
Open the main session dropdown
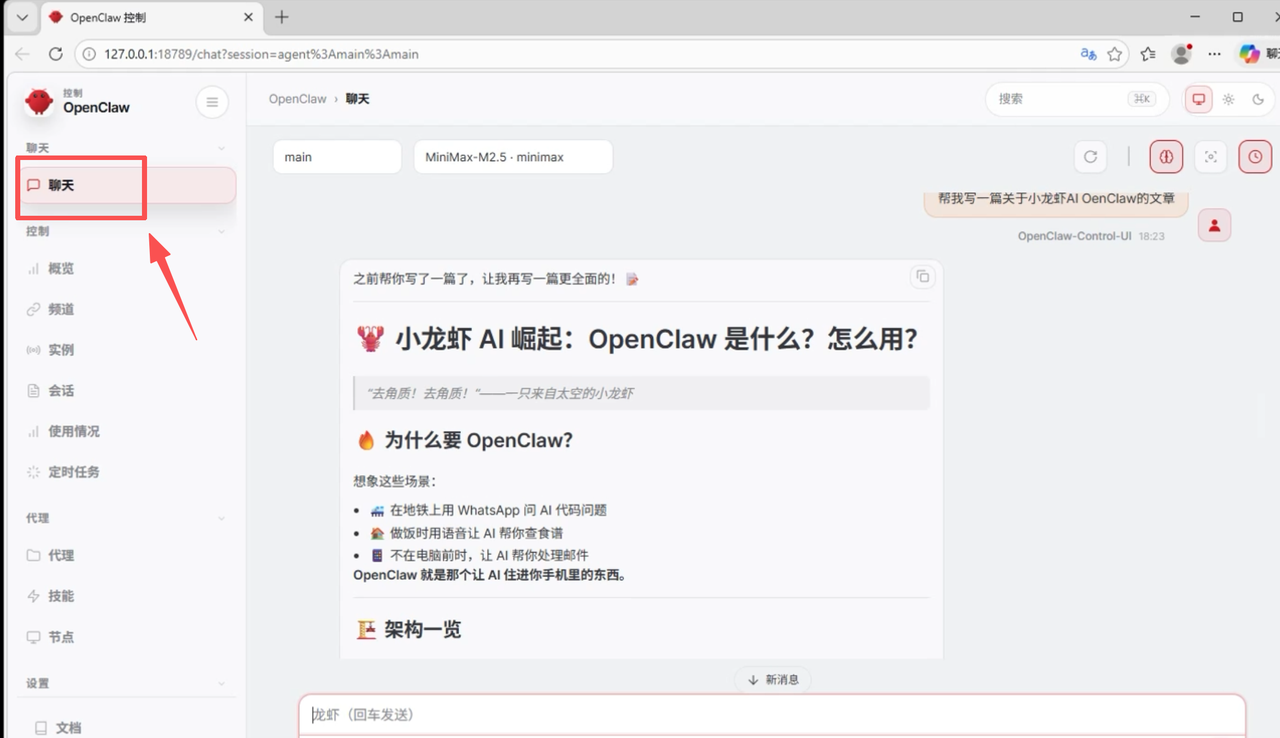click(337, 157)
